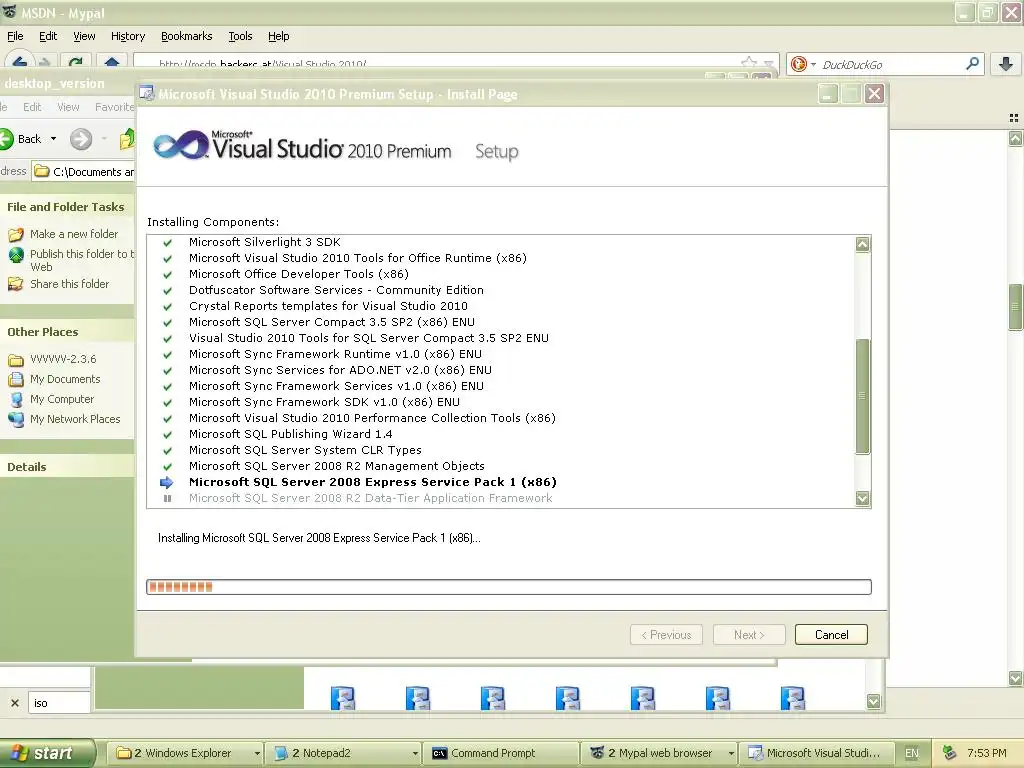Collapse the Other Places panel header
This screenshot has width=1024, height=768.
[67, 332]
